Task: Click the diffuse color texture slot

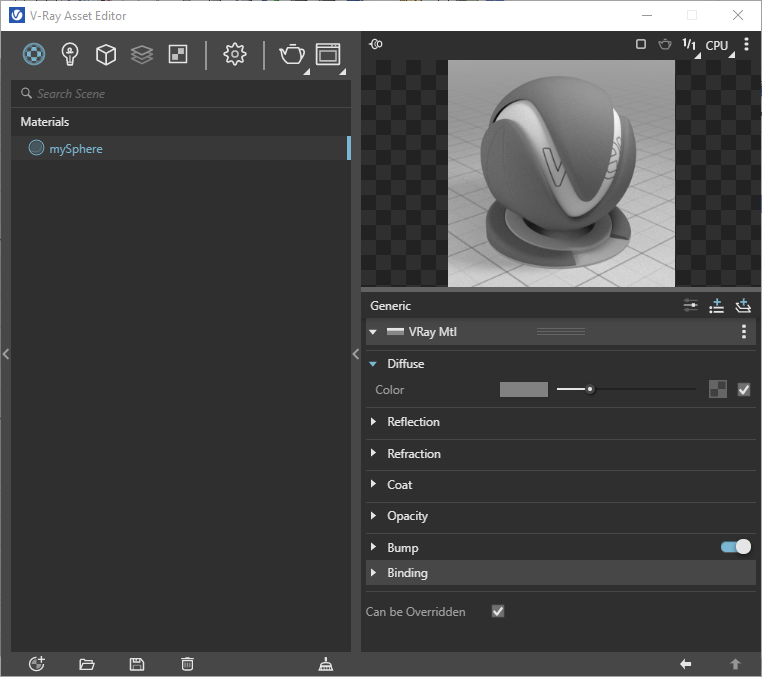Action: [x=718, y=389]
